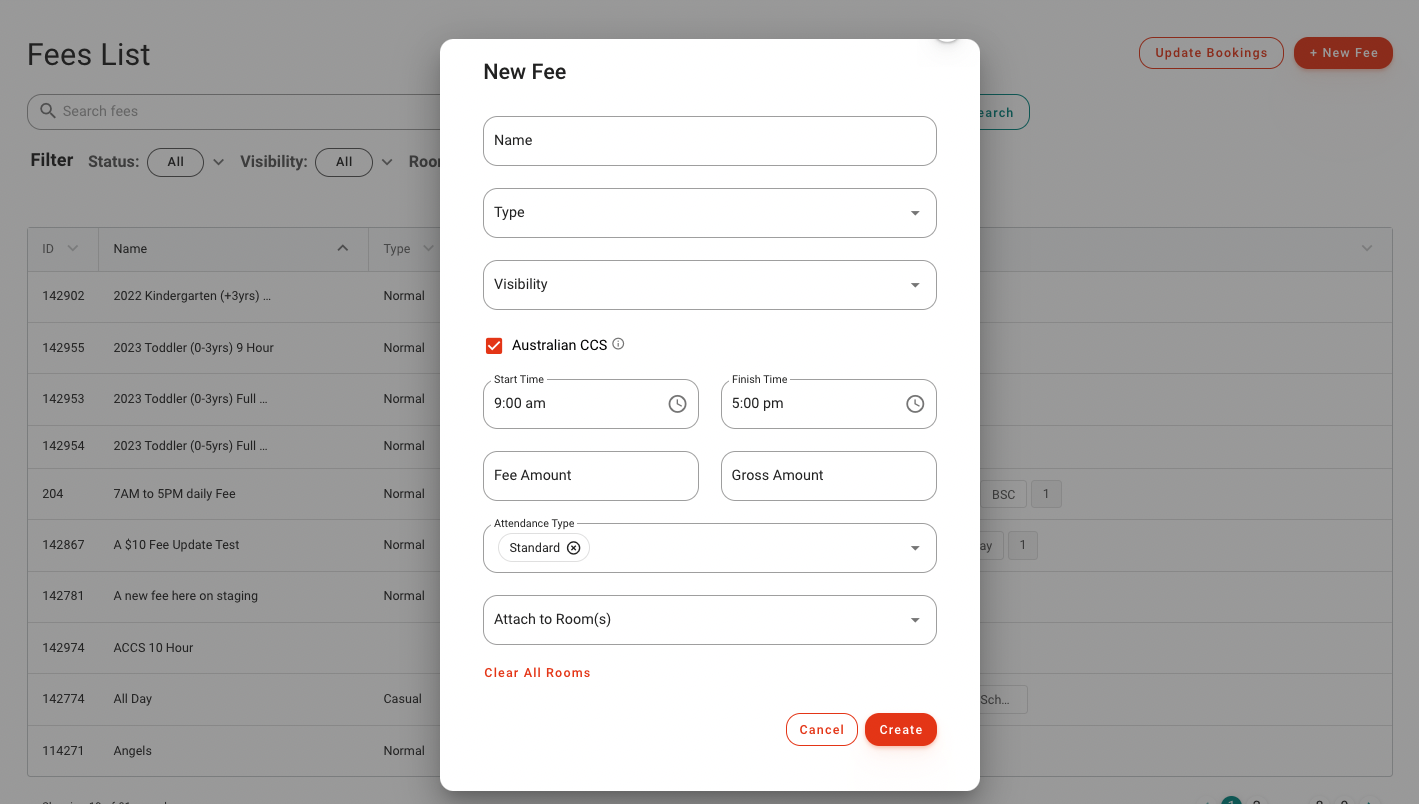This screenshot has height=804, width=1419.
Task: Click the Start Time clock icon
Action: pyautogui.click(x=677, y=404)
